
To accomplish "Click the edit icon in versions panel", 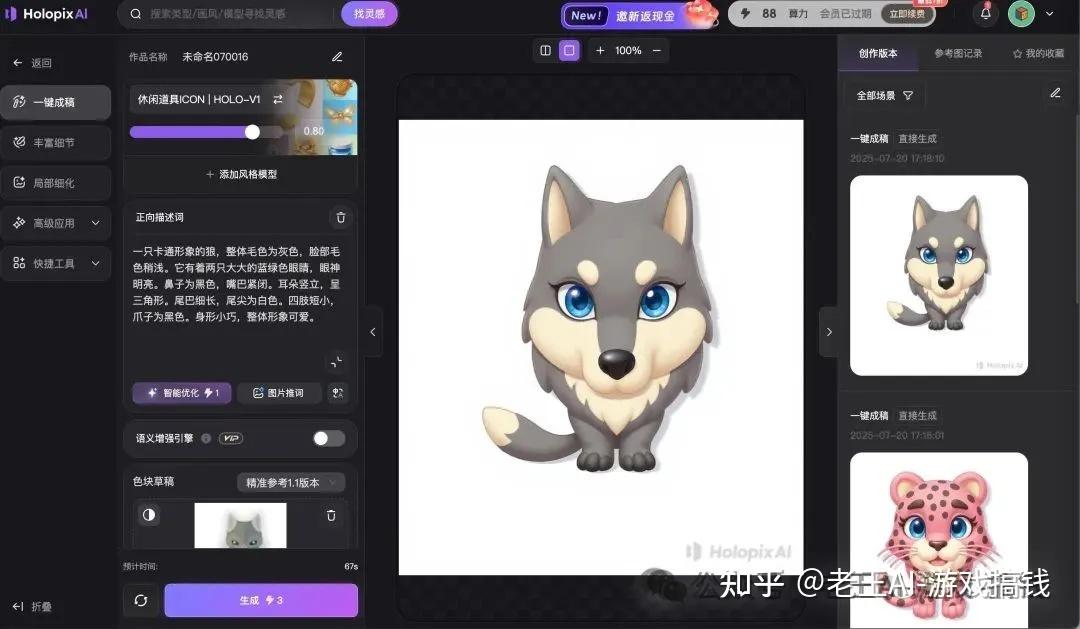I will pyautogui.click(x=1055, y=93).
